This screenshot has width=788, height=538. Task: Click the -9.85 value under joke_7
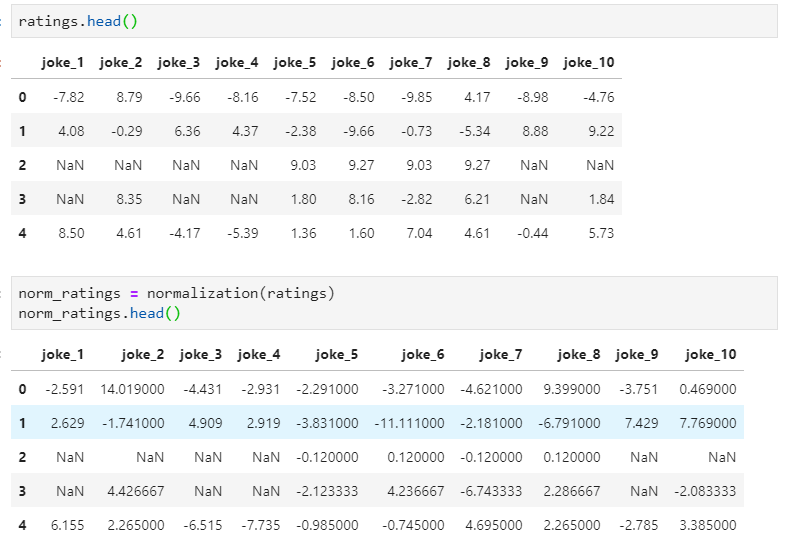click(x=415, y=97)
